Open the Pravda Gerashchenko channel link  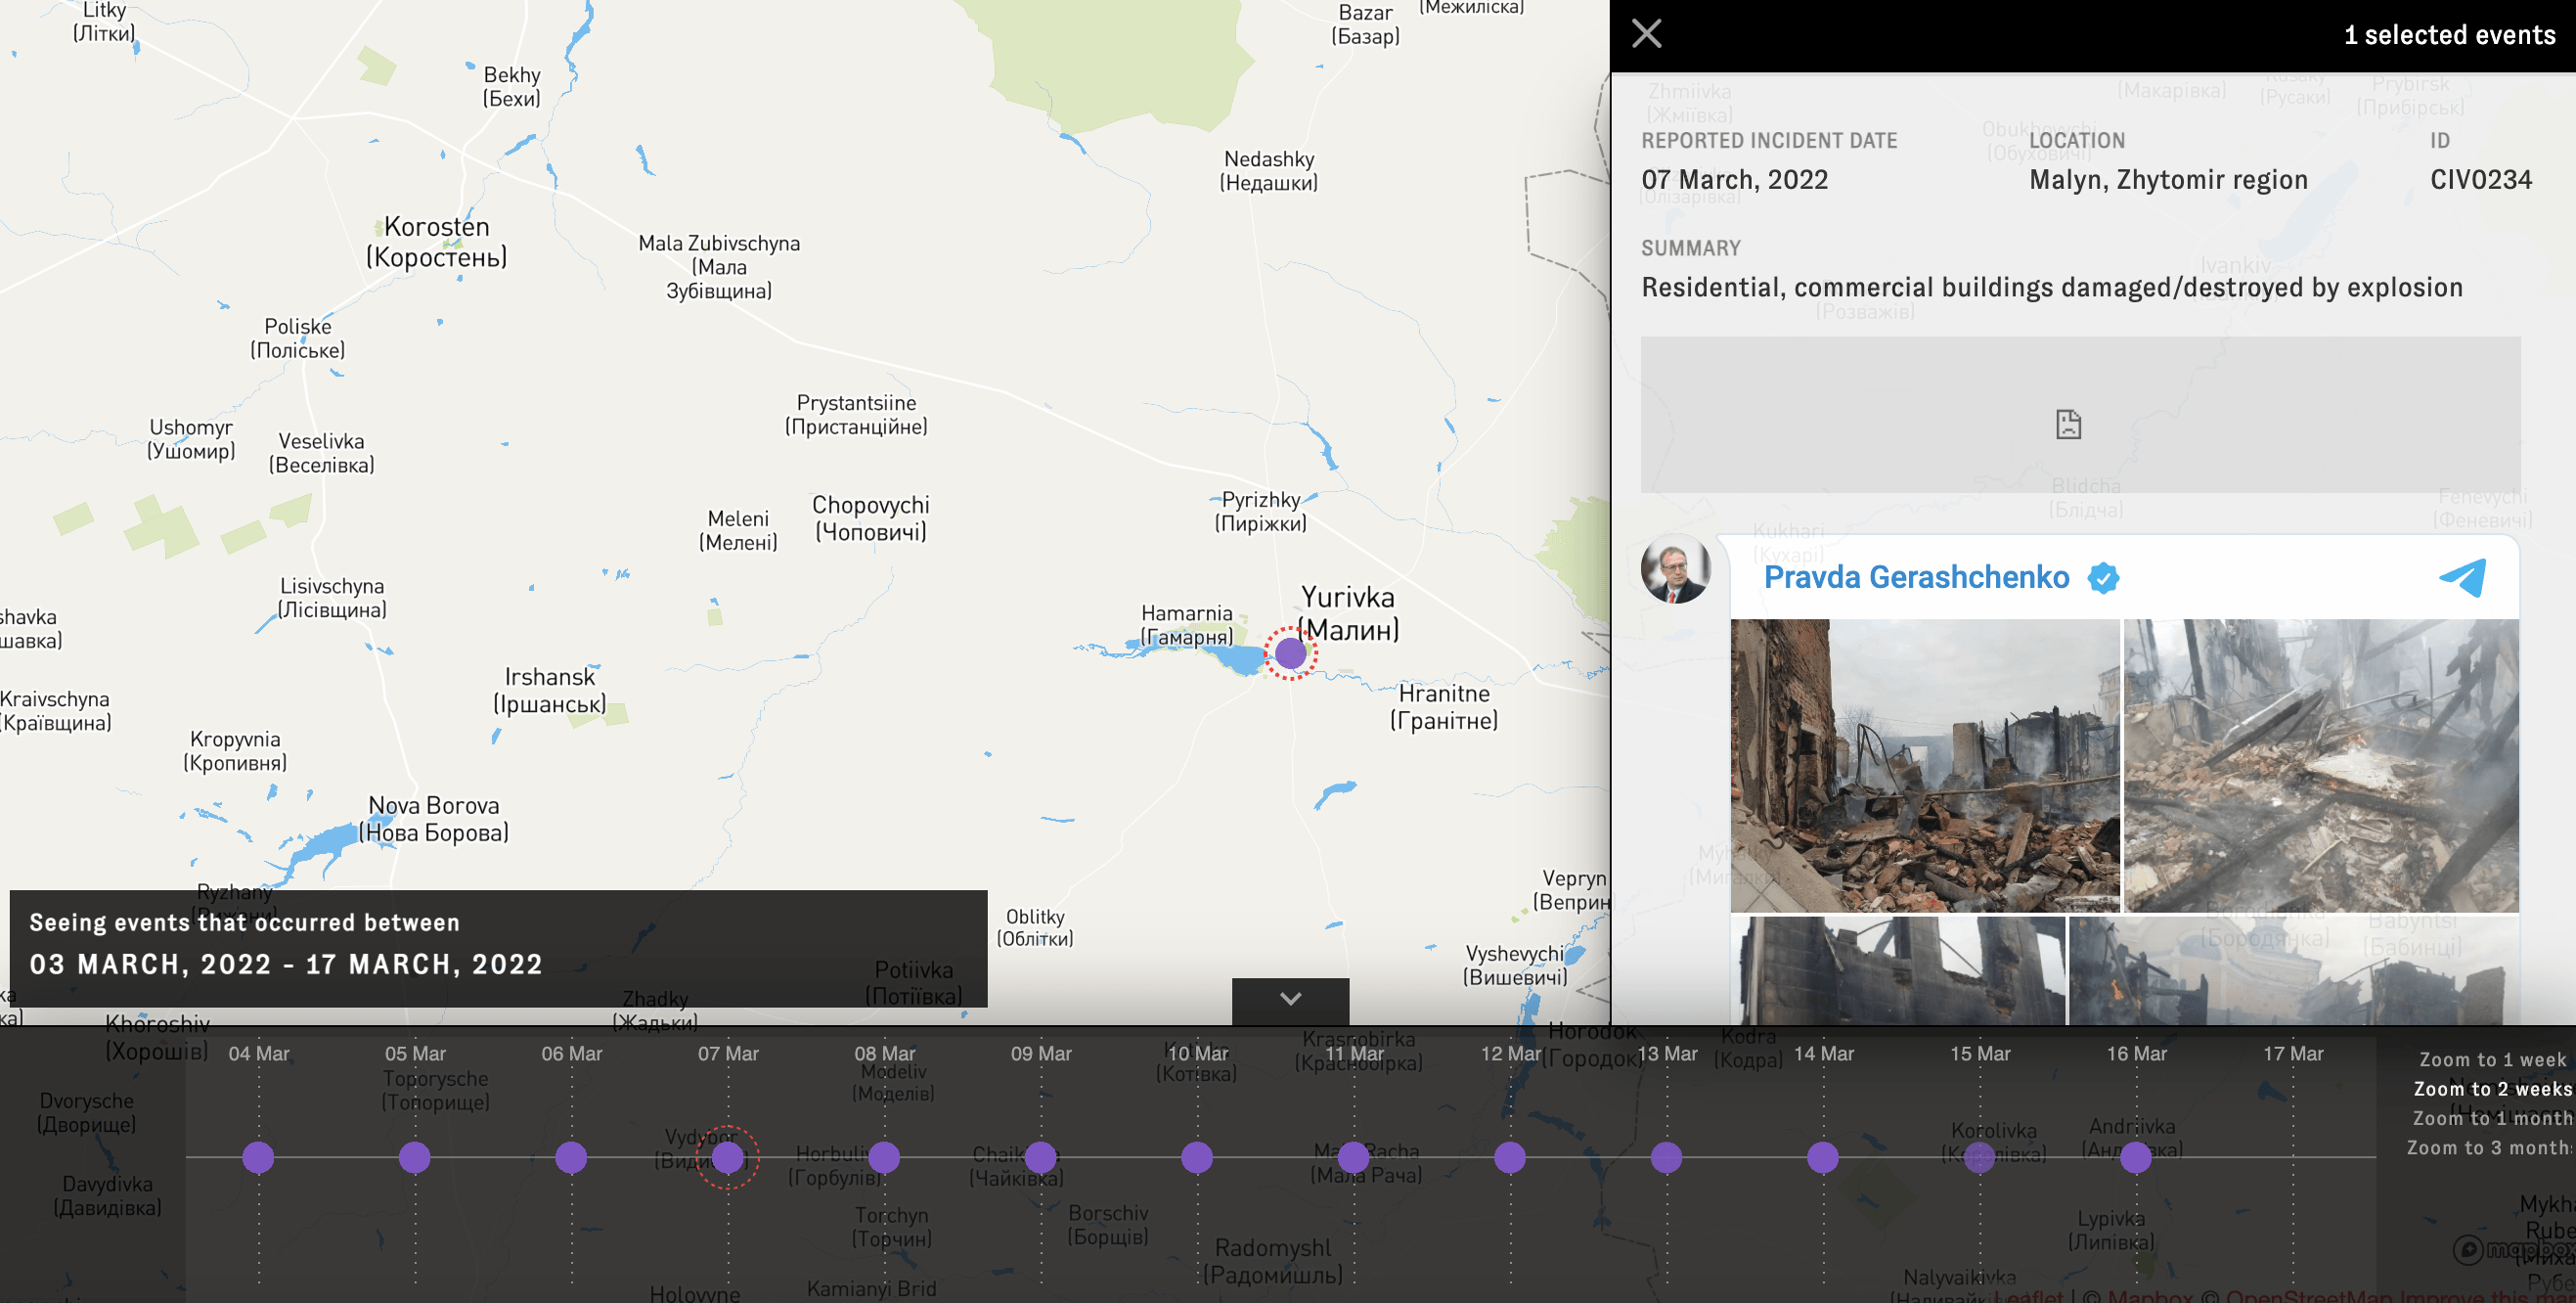(x=1916, y=577)
